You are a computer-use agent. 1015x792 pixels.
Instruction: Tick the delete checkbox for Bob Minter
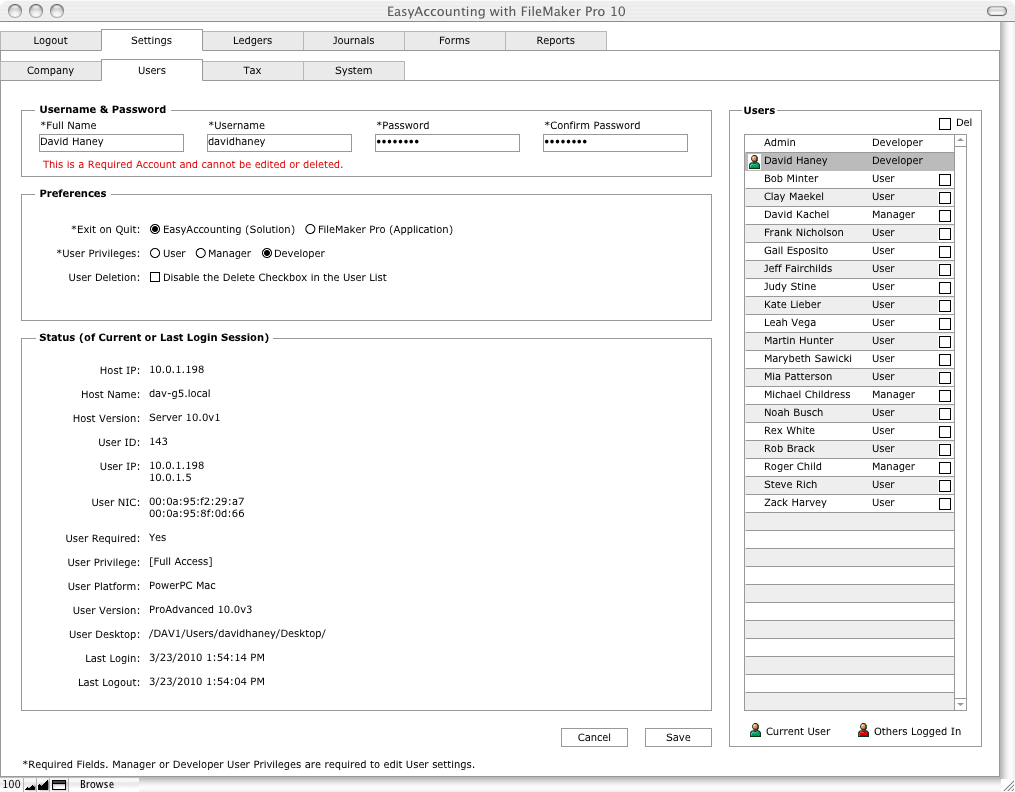[x=944, y=180]
